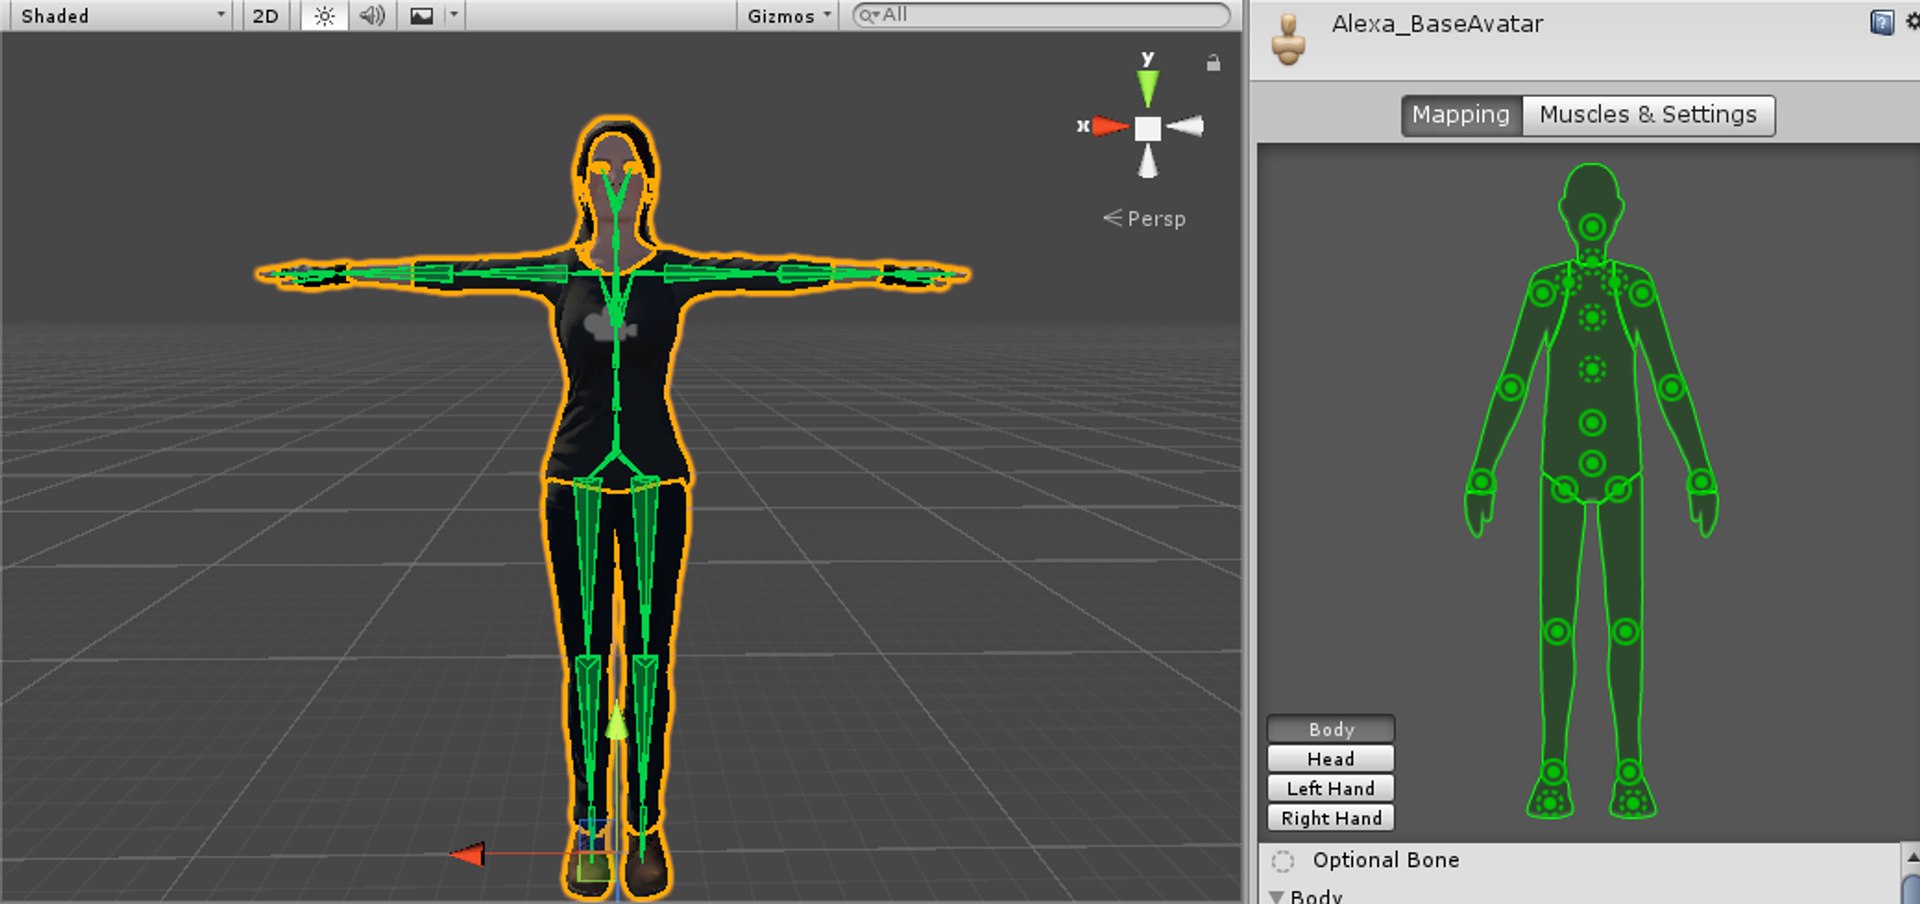Screen dimensions: 1920x904
Task: Open the Gizmos dropdown menu
Action: tap(789, 16)
